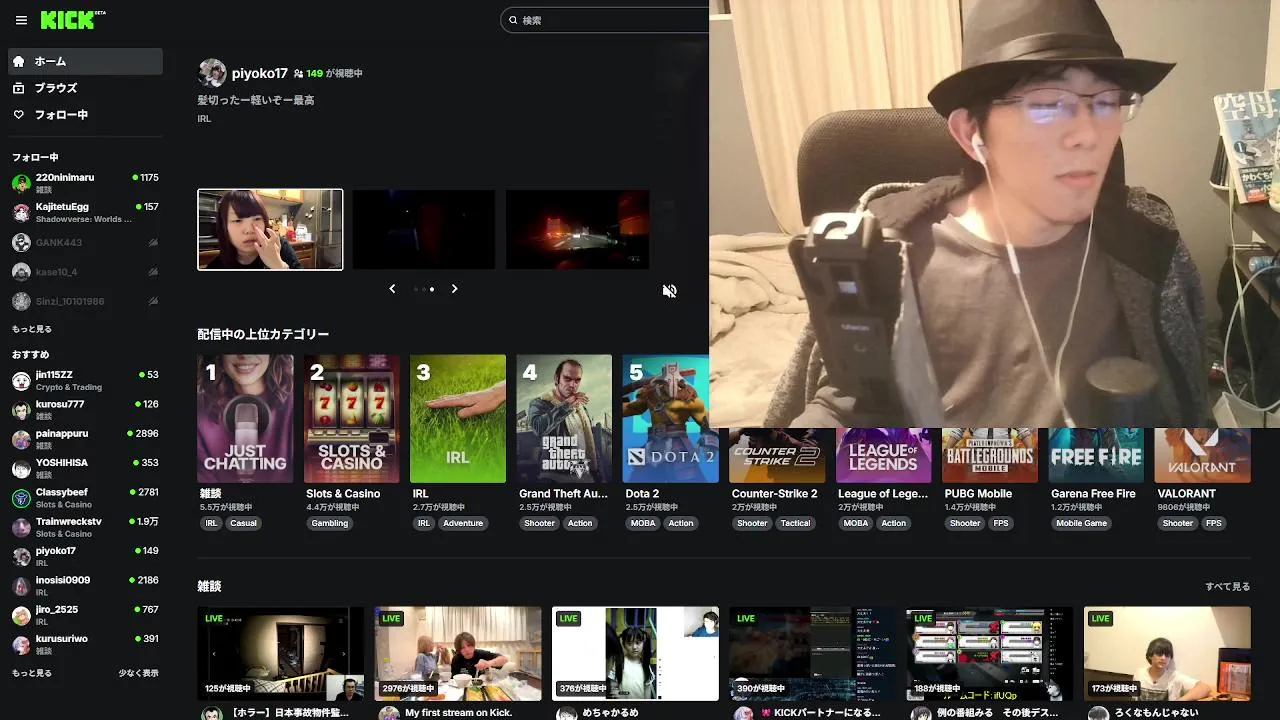This screenshot has height=720, width=1280.
Task: Open Grand Theft Auto category card
Action: coord(564,419)
